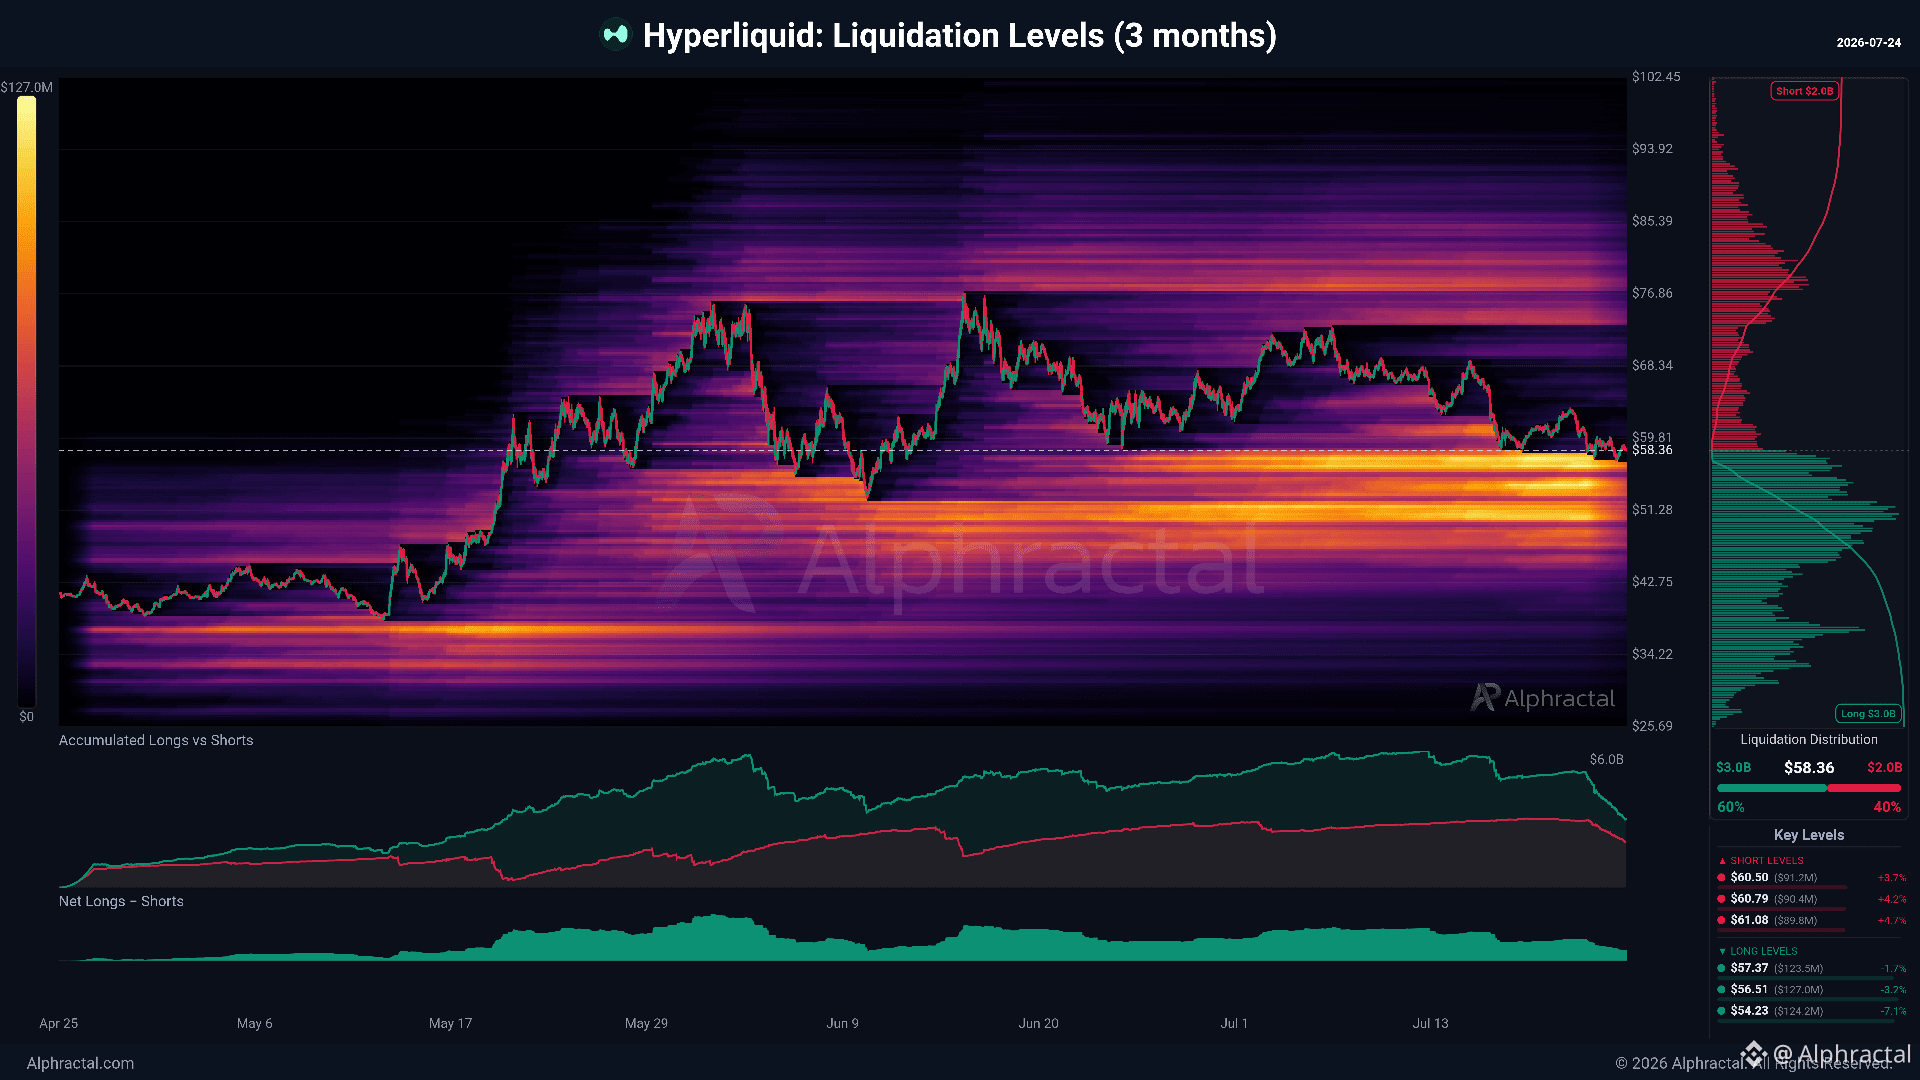This screenshot has height=1080, width=1920.
Task: Click the green '$3.0B' longs total
Action: [1734, 768]
